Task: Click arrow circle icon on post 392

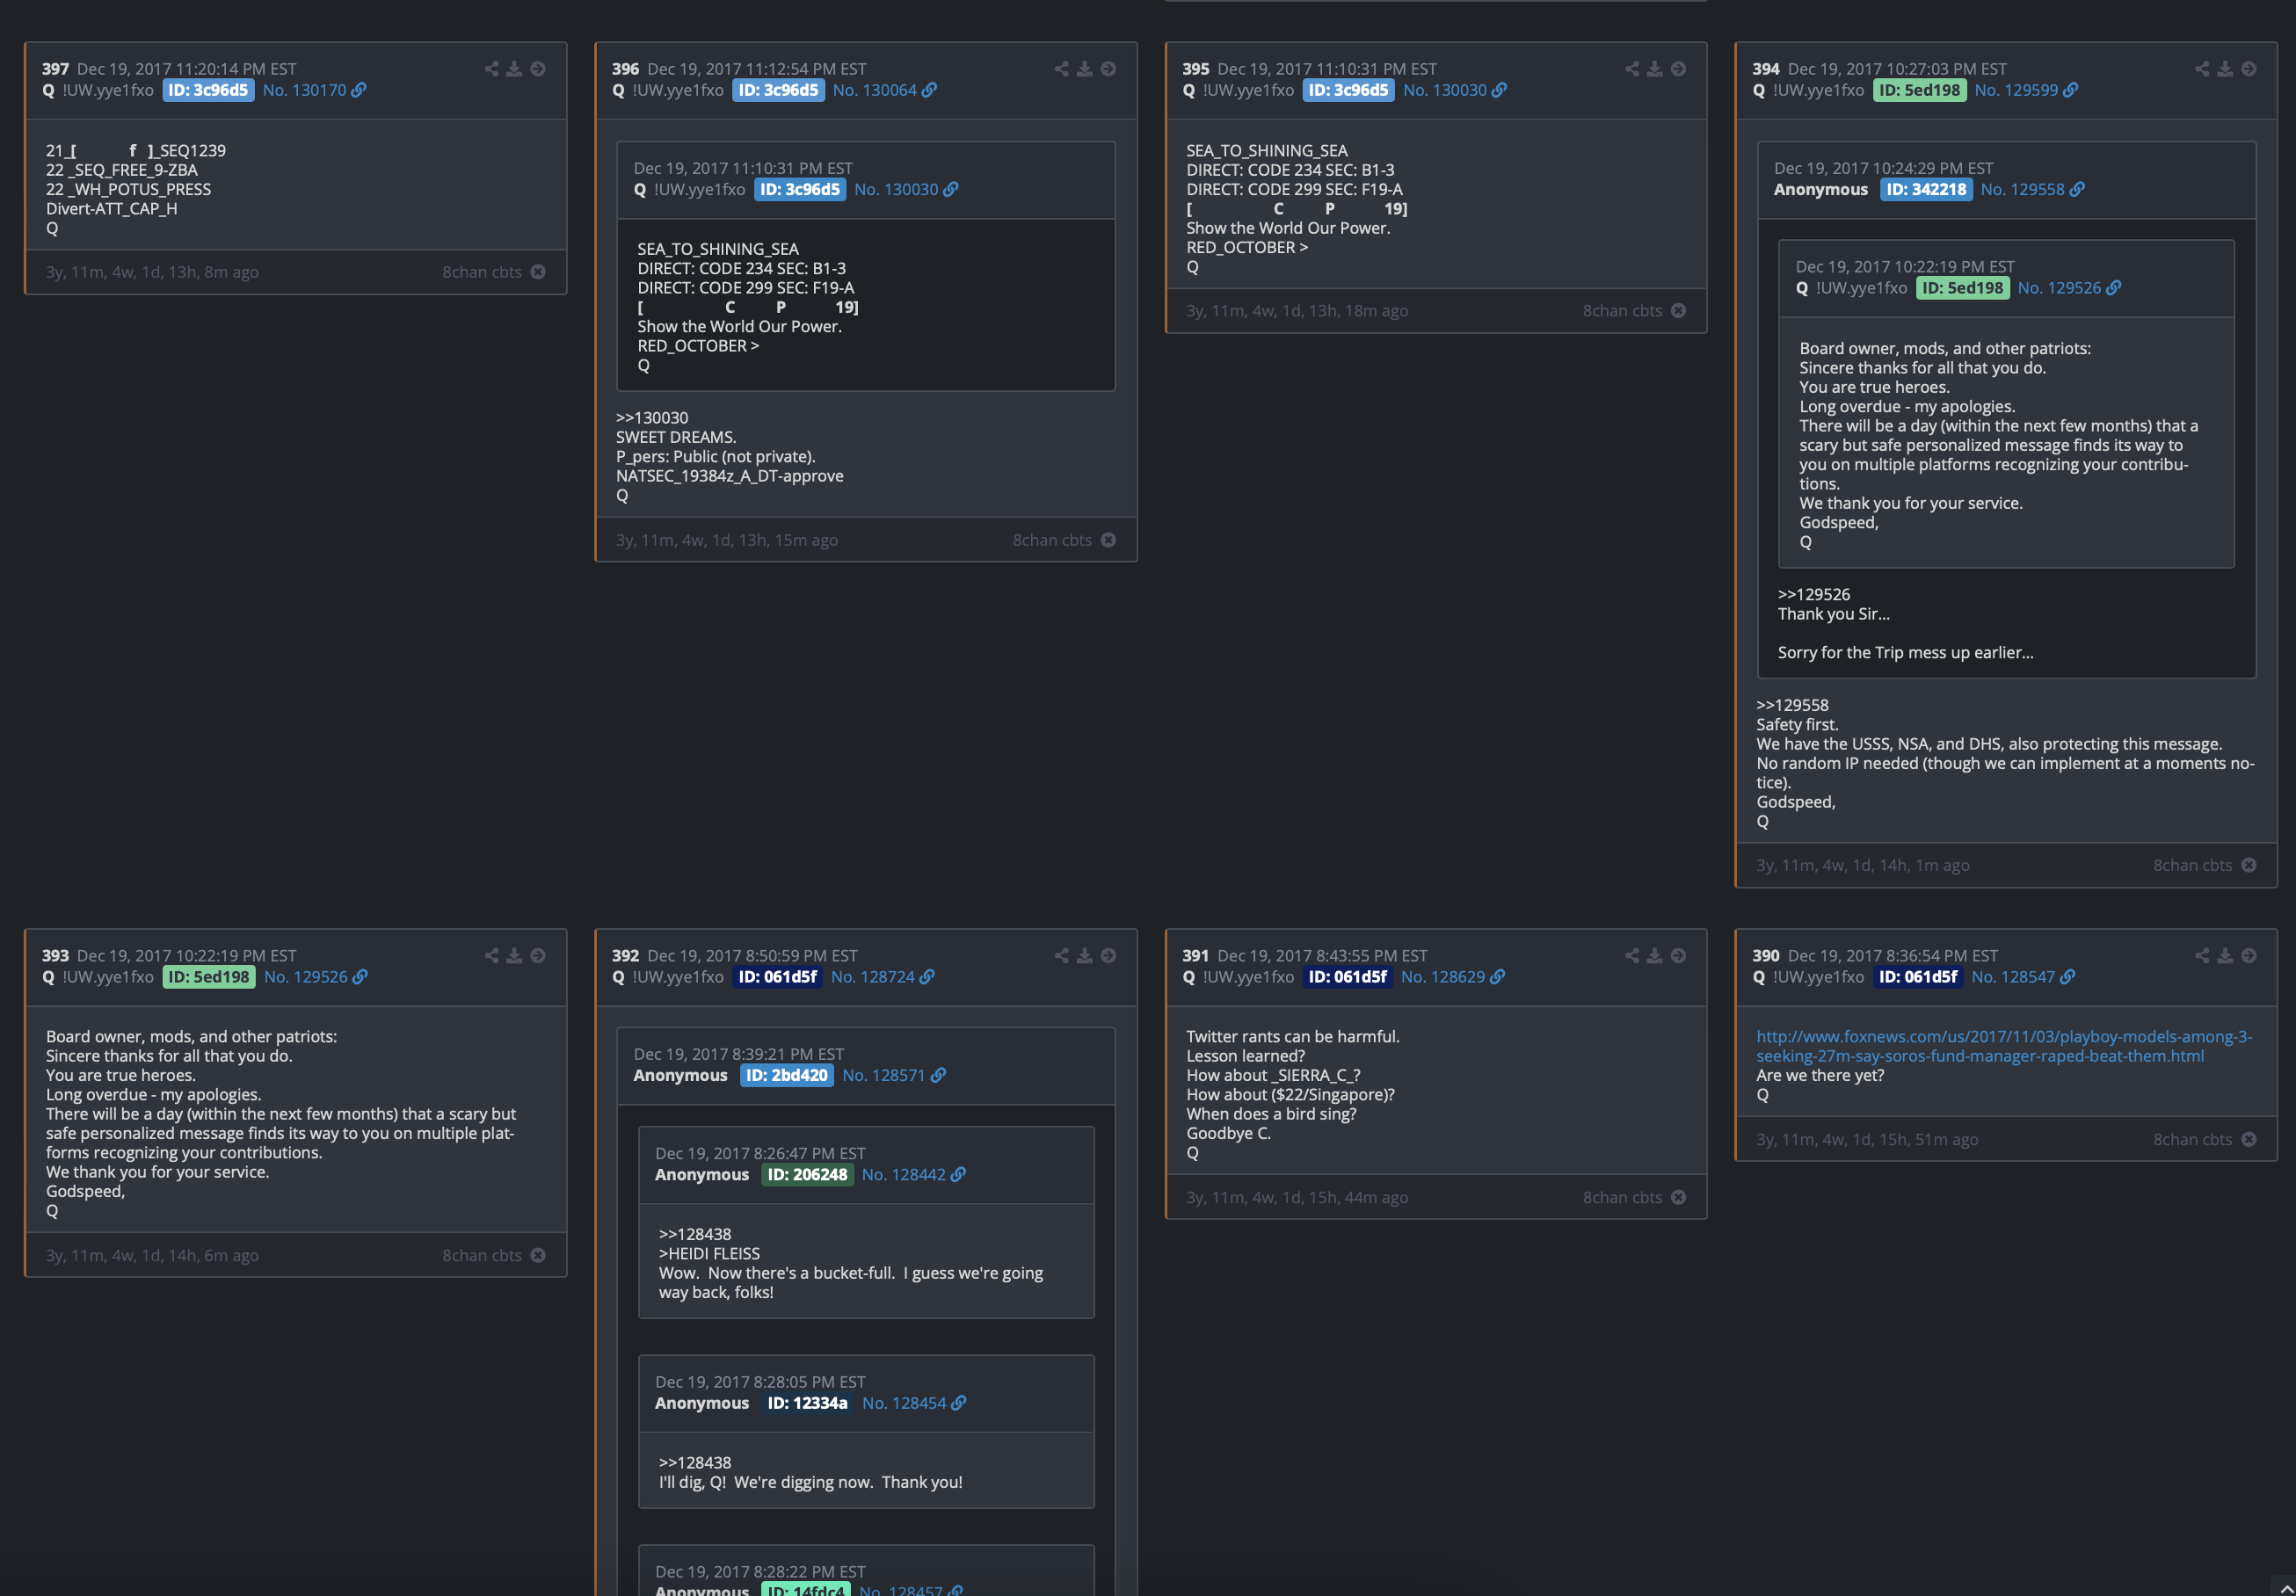Action: coord(1108,956)
